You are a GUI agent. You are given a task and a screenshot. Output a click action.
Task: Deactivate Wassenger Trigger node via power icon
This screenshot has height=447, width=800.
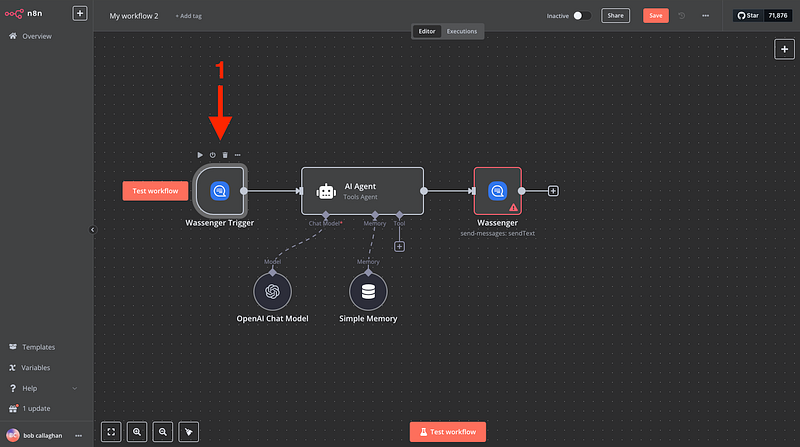click(212, 155)
